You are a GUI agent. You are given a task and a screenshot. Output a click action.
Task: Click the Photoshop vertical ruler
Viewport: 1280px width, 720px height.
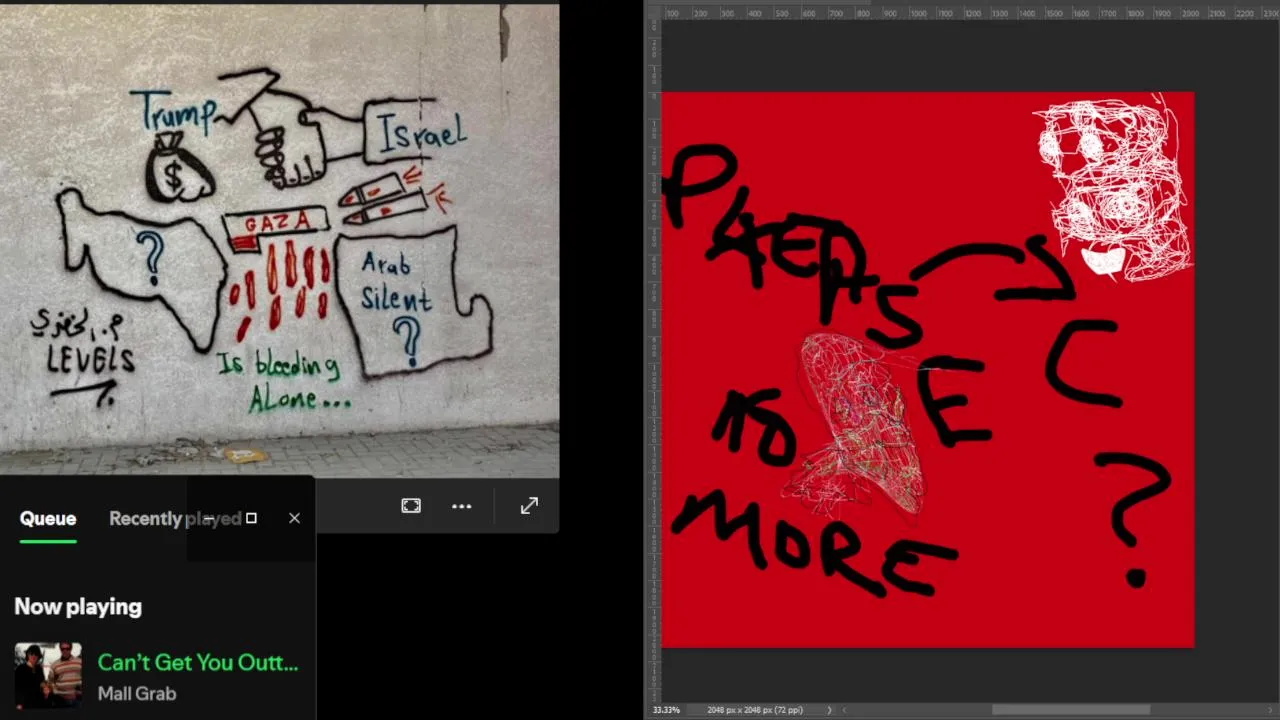[655, 360]
